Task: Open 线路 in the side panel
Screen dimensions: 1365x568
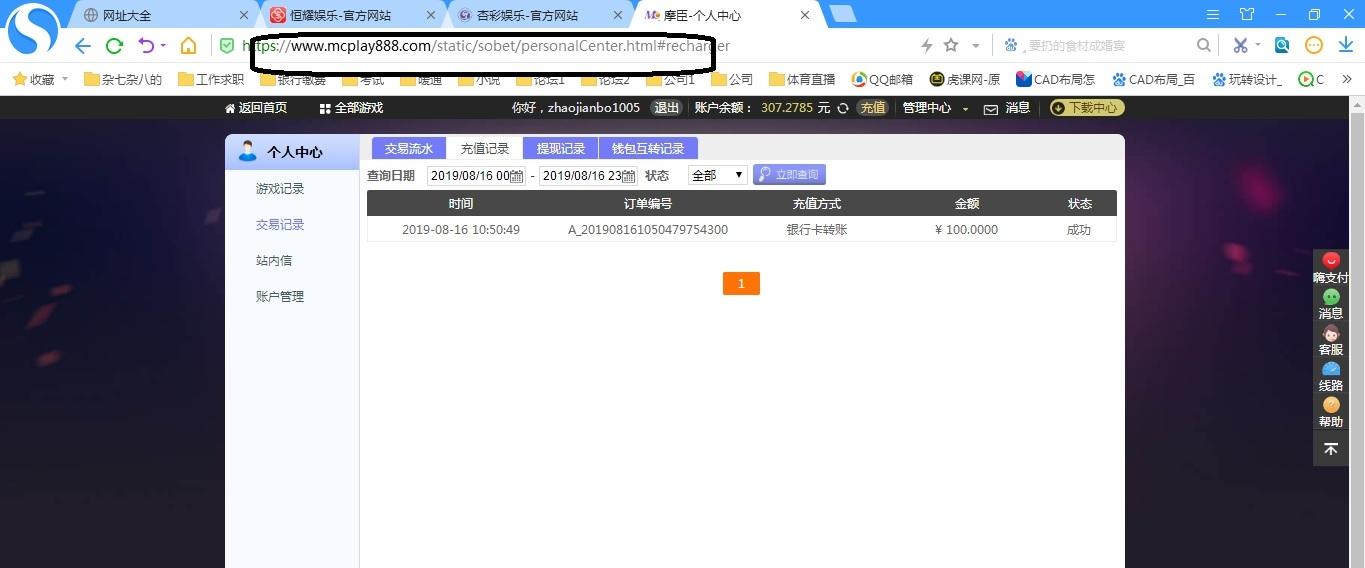Action: click(x=1331, y=376)
